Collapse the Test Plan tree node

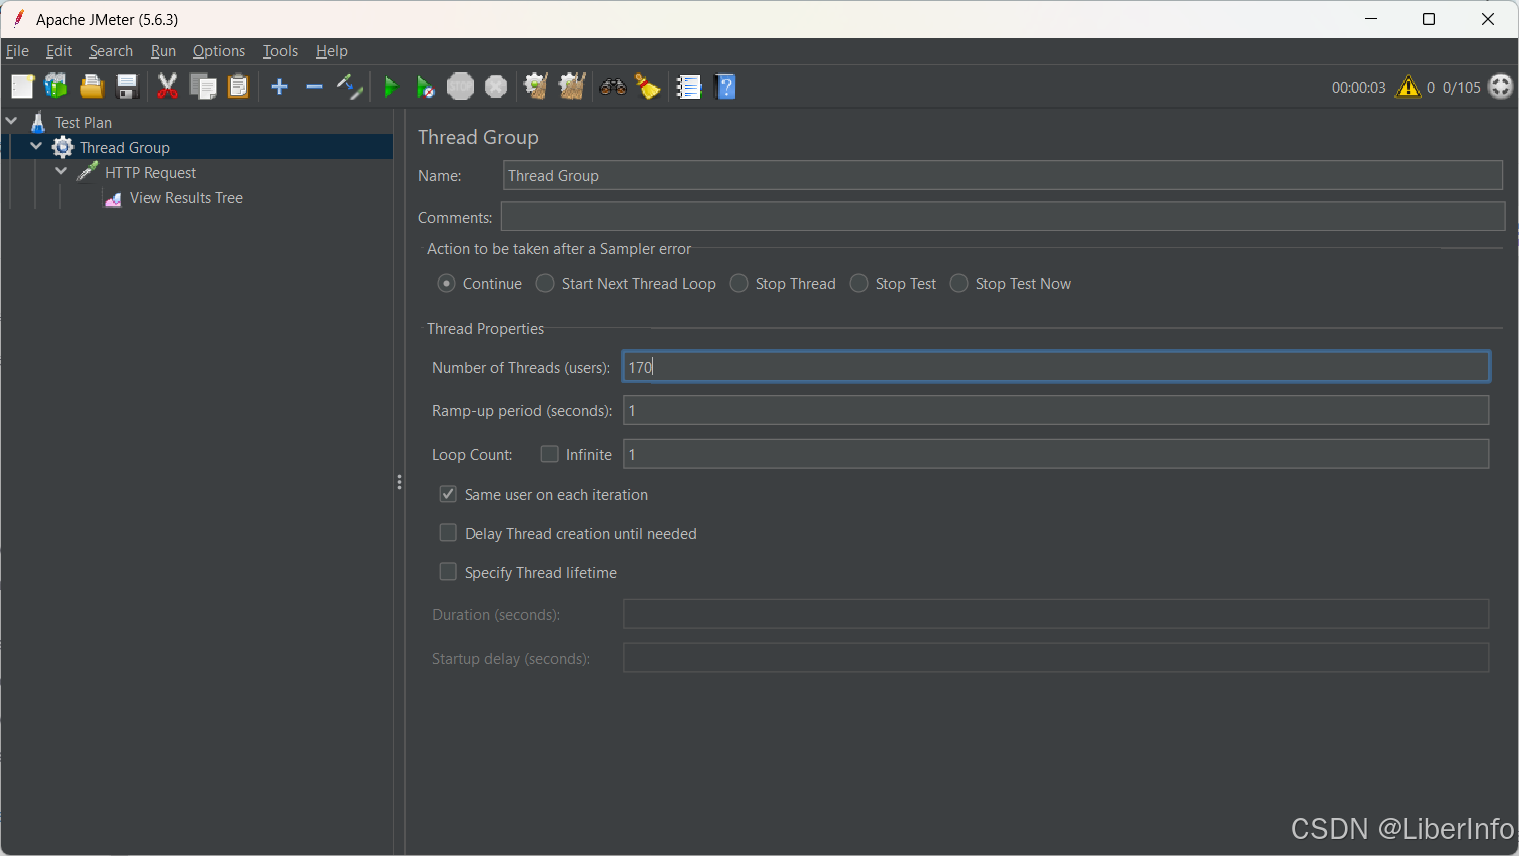click(x=12, y=122)
